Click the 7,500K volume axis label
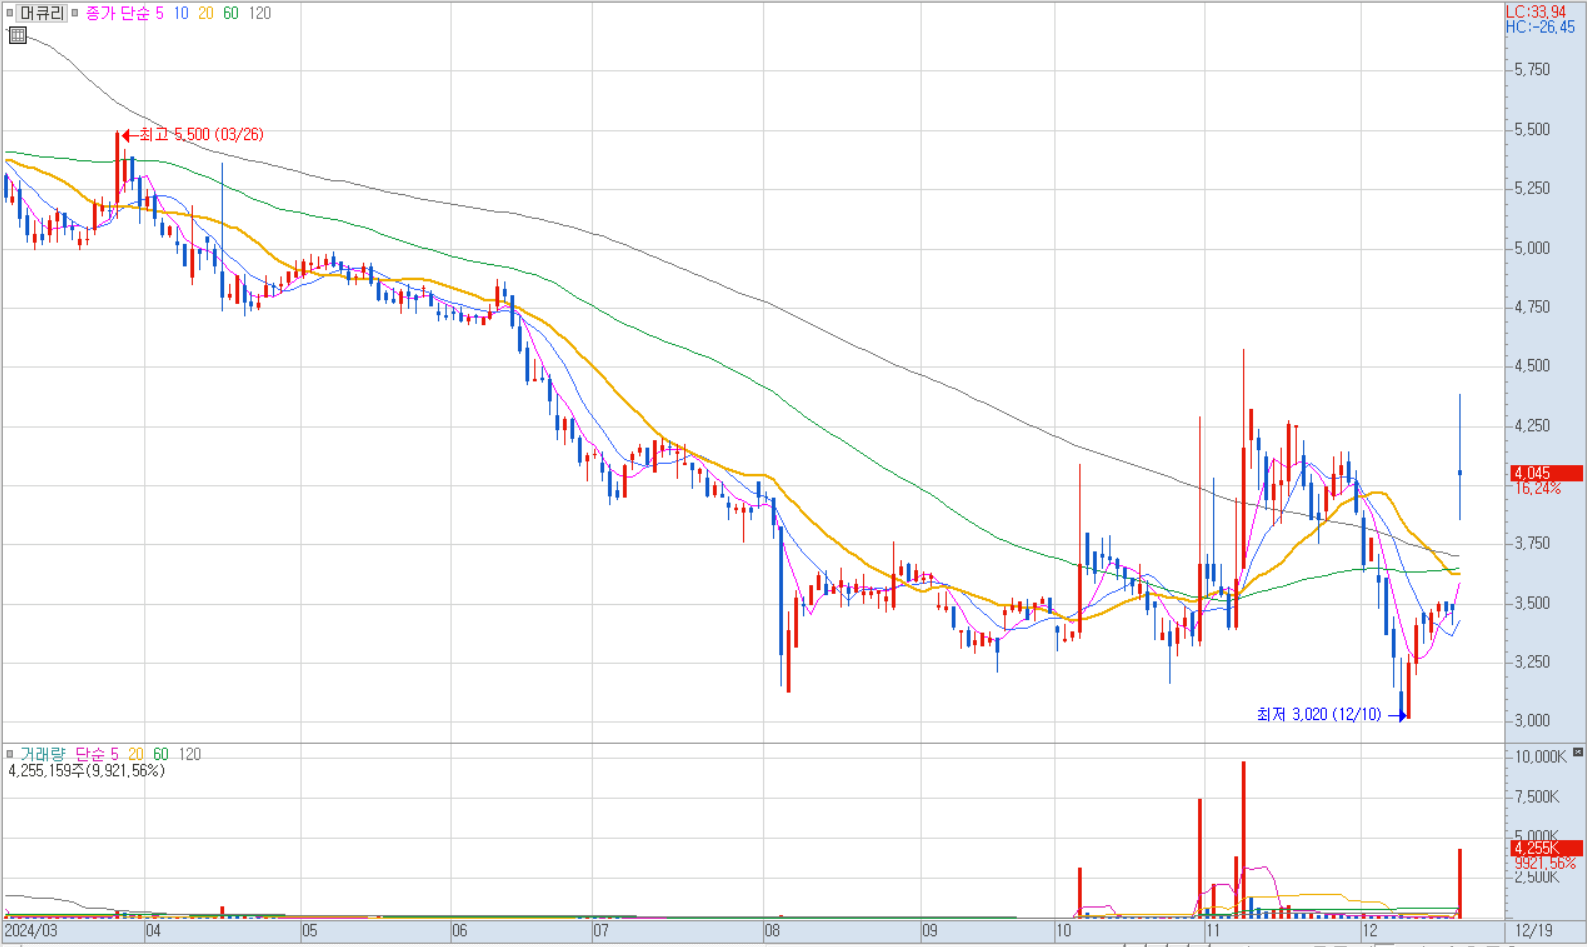 [1537, 797]
